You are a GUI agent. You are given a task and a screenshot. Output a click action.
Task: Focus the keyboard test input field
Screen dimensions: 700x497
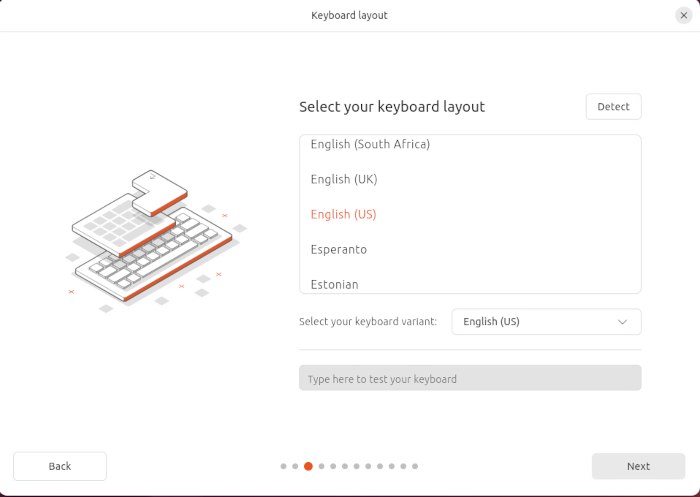click(470, 379)
